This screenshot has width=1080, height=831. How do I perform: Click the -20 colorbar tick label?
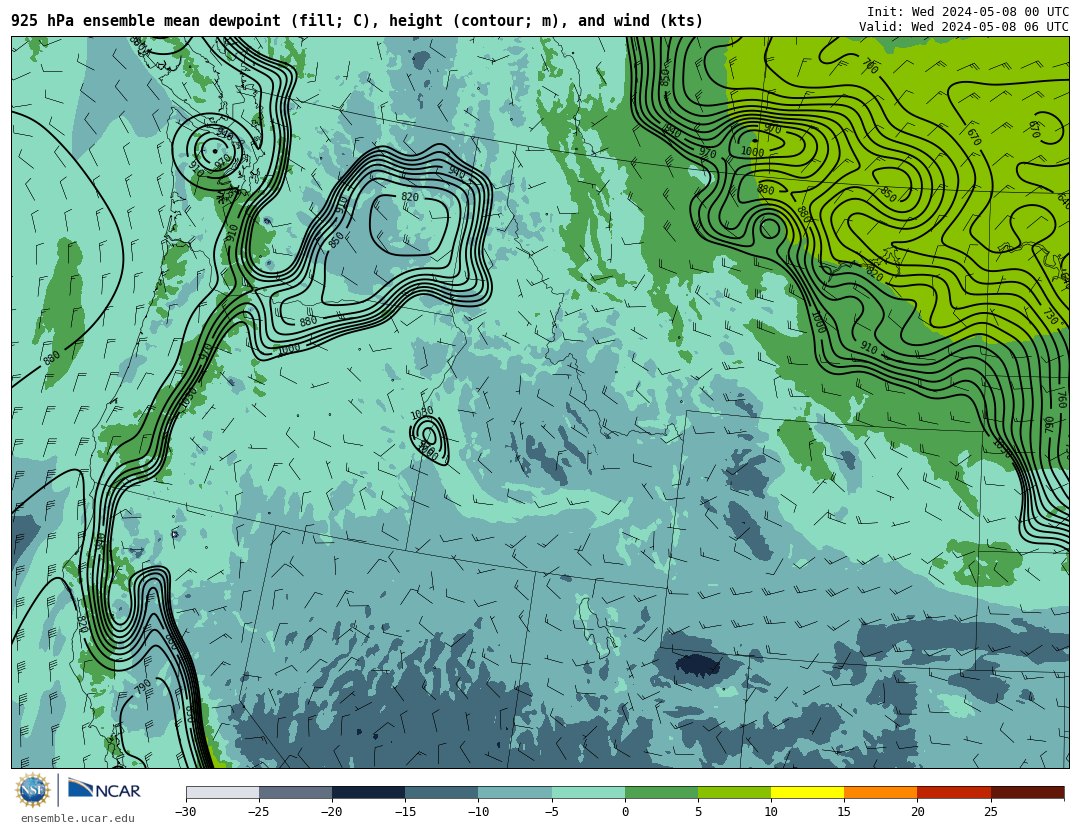coord(331,812)
